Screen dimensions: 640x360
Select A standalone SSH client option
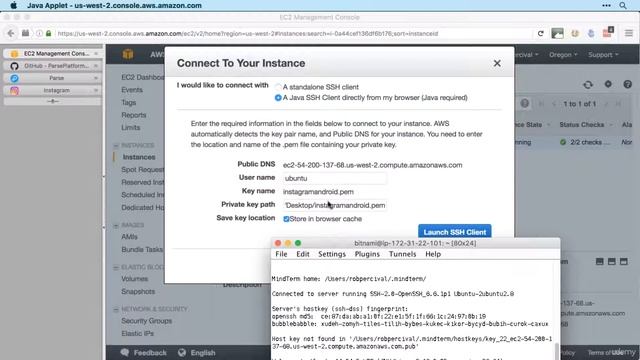[x=278, y=87]
